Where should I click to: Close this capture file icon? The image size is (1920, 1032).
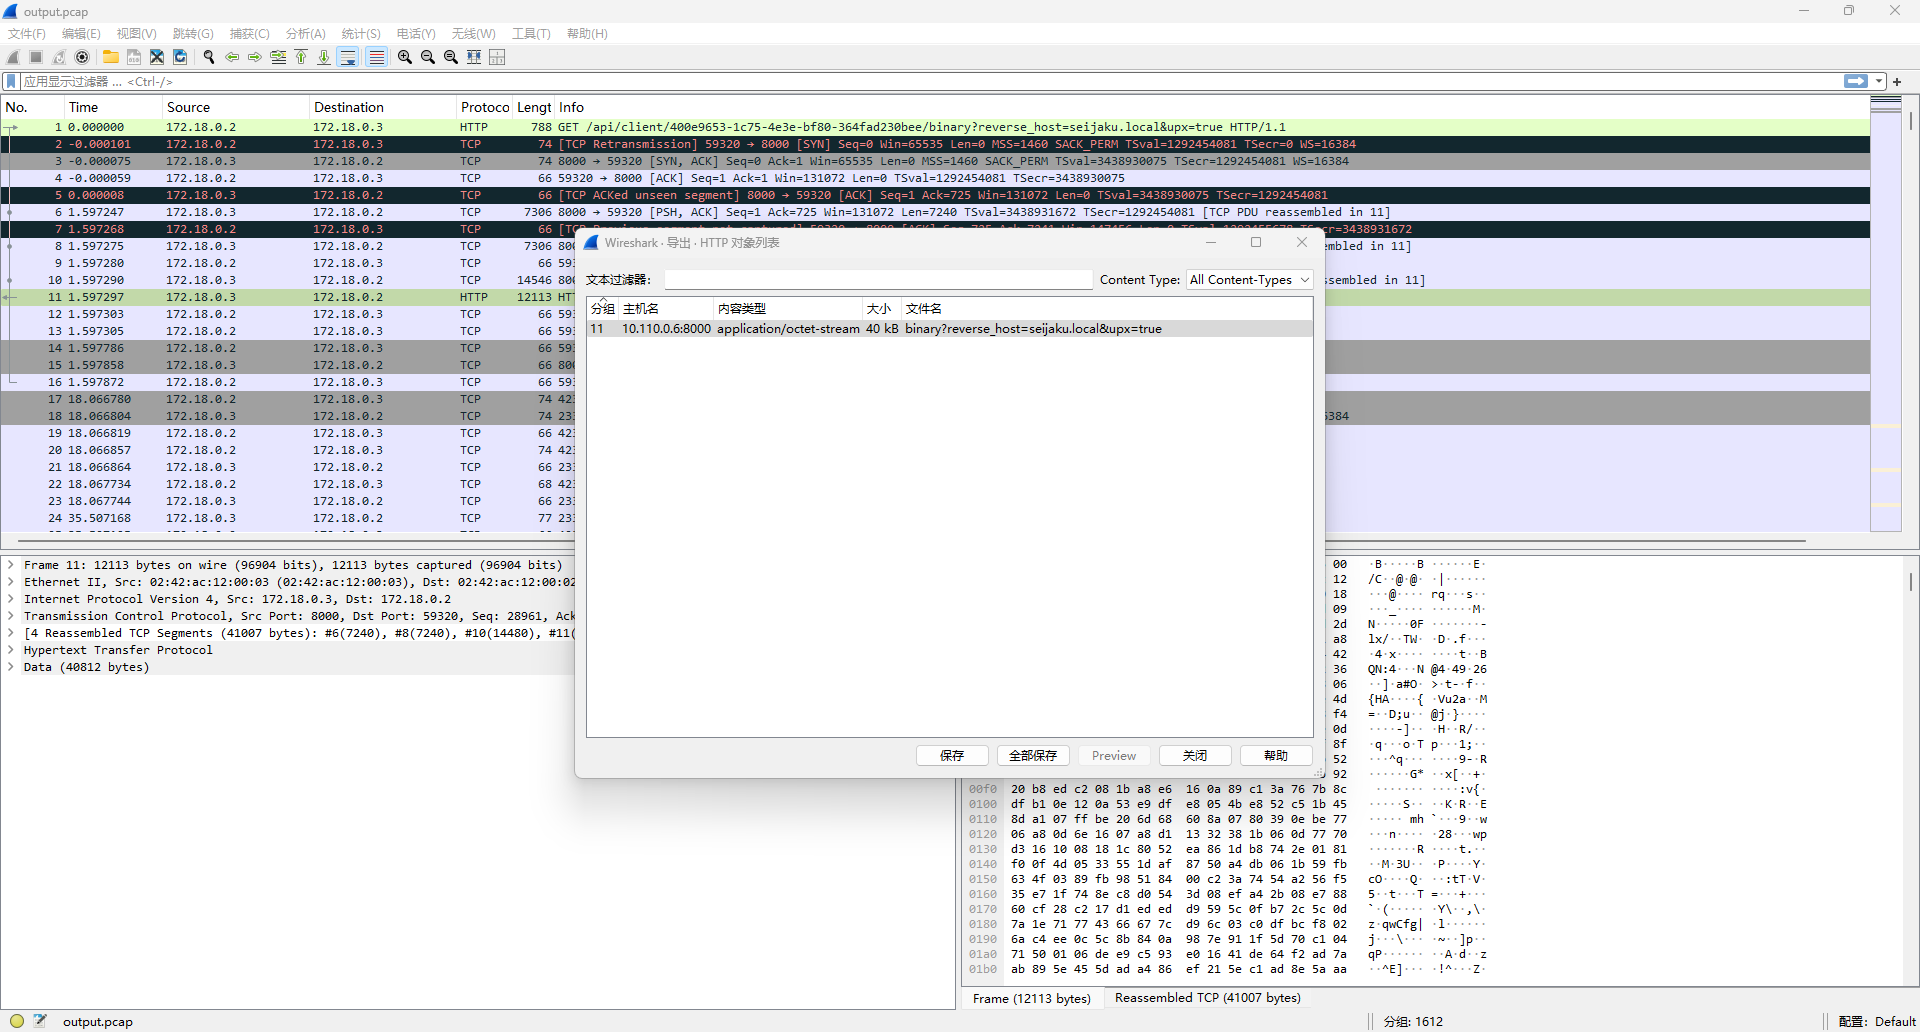tap(157, 57)
